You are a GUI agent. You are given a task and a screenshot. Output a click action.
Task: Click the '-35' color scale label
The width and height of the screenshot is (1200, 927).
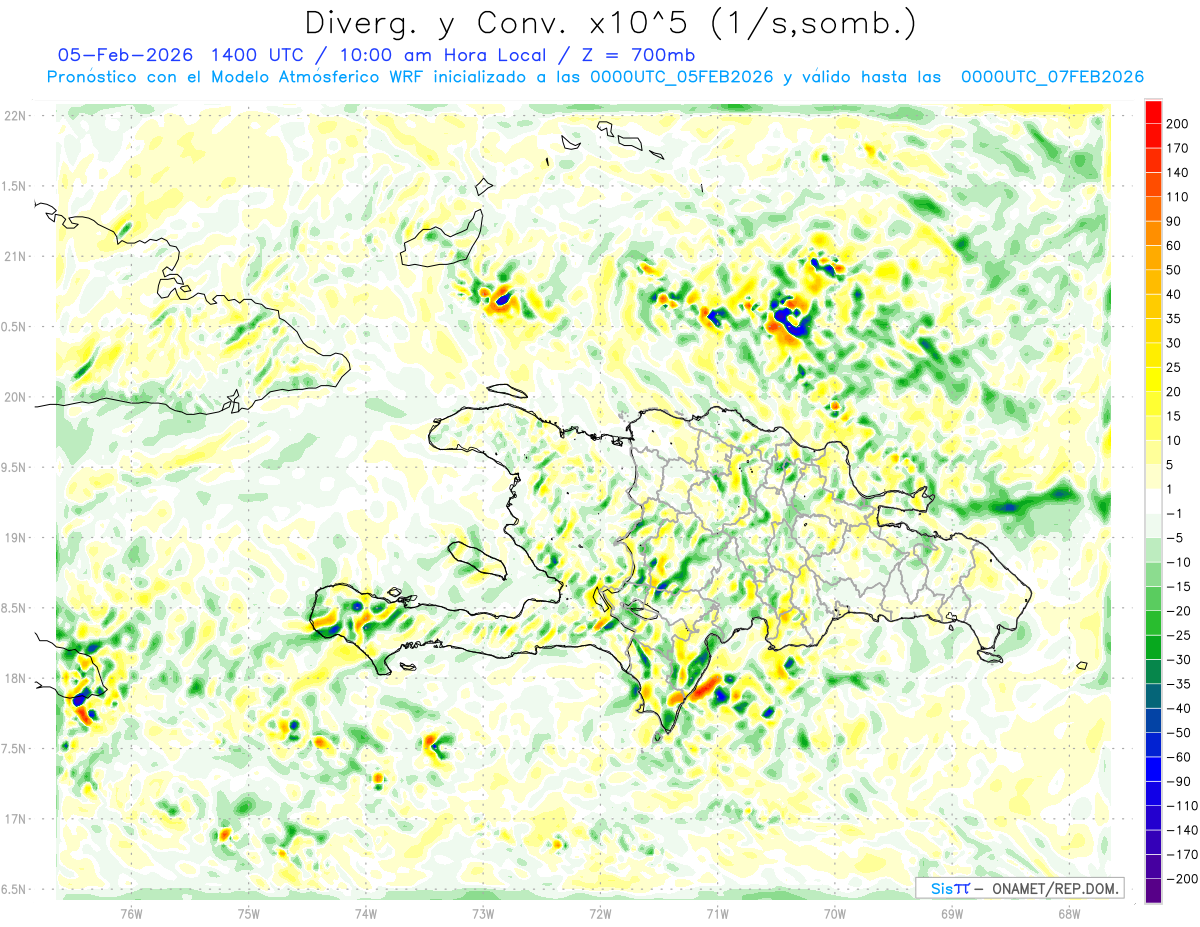pyautogui.click(x=1178, y=684)
